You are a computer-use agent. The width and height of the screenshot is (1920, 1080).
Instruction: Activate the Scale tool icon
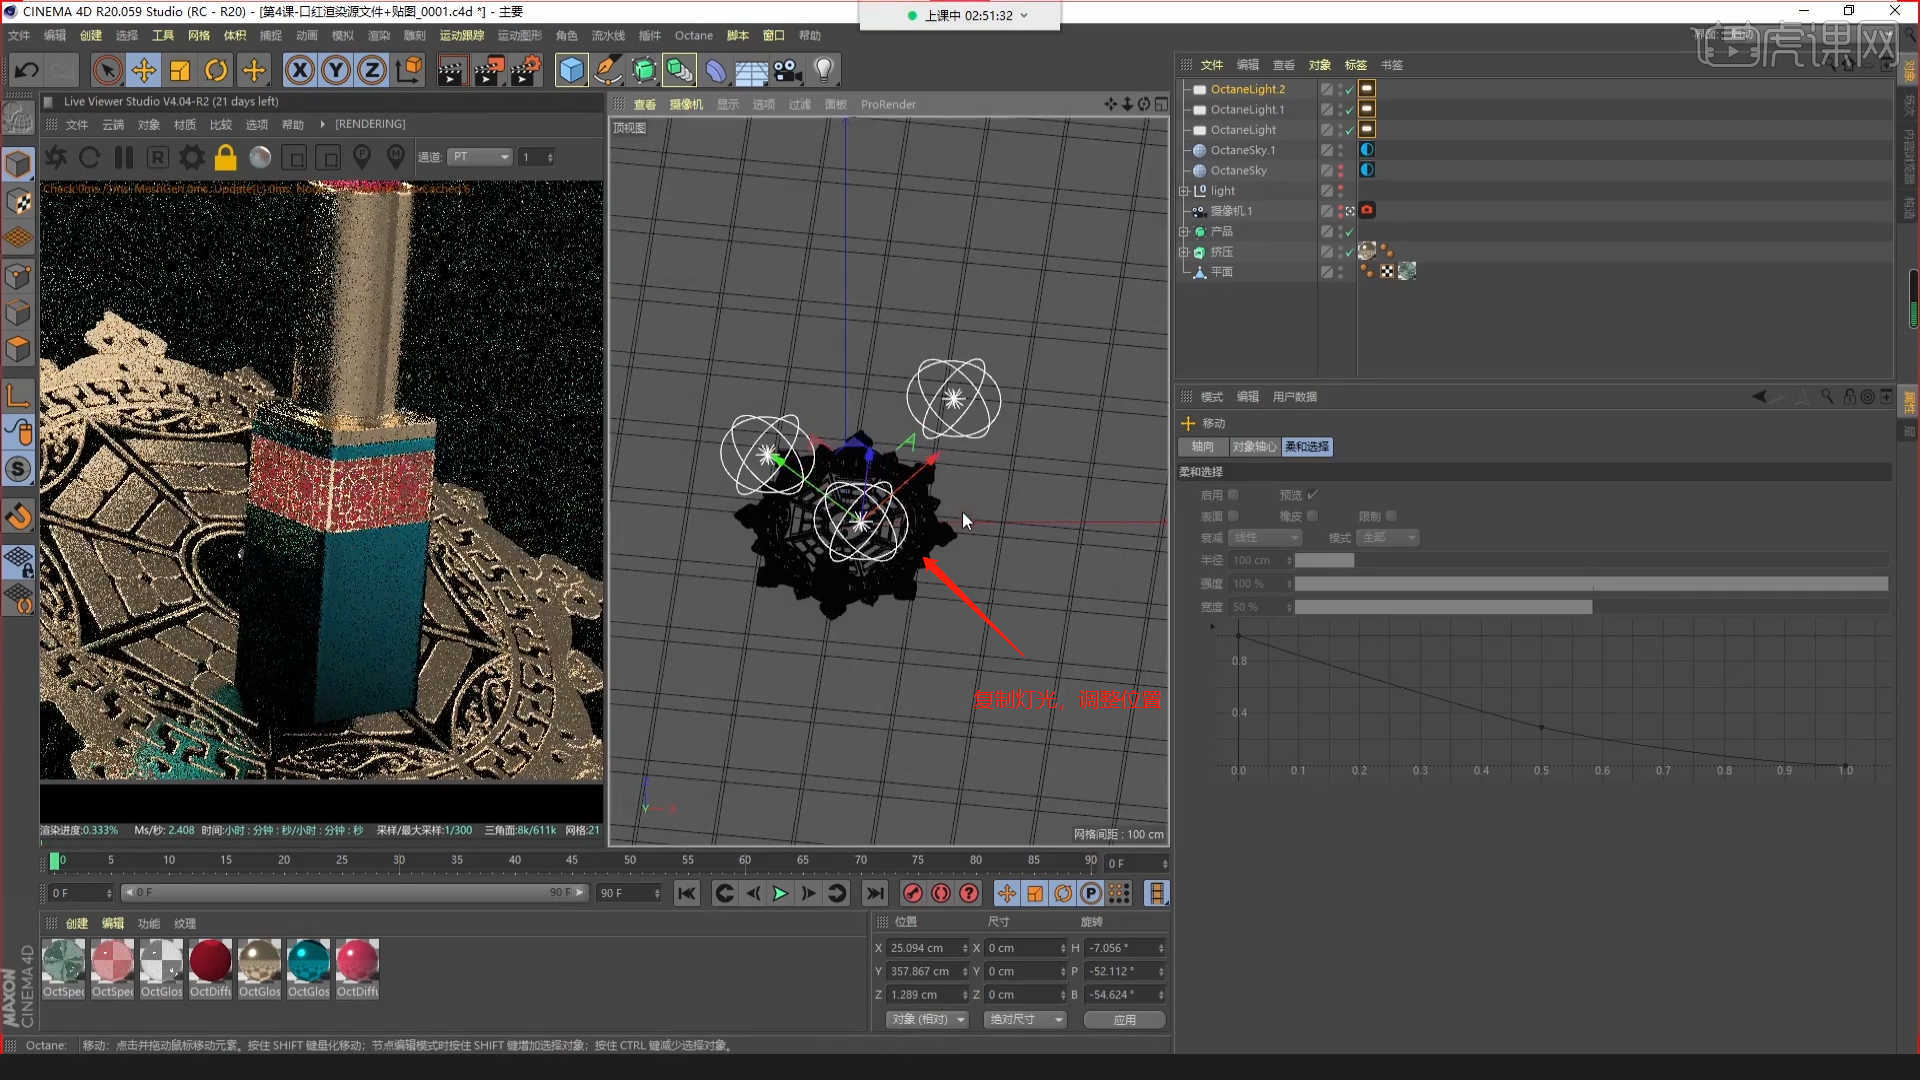(180, 70)
